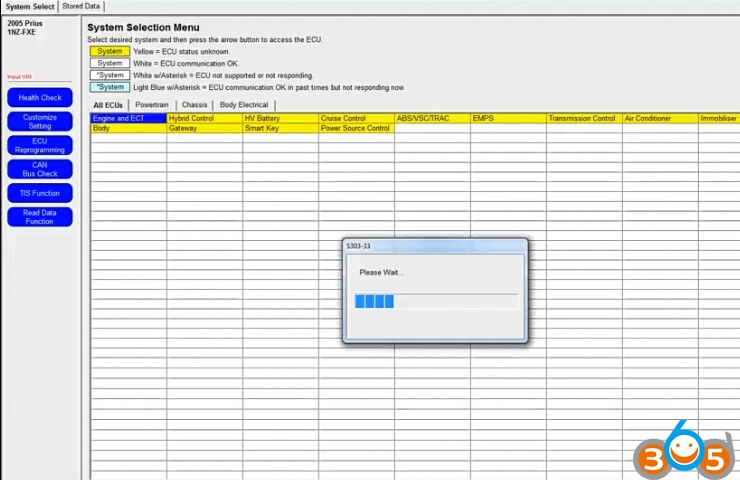740x480 pixels.
Task: Click the white *System legend box
Action: 110,76
